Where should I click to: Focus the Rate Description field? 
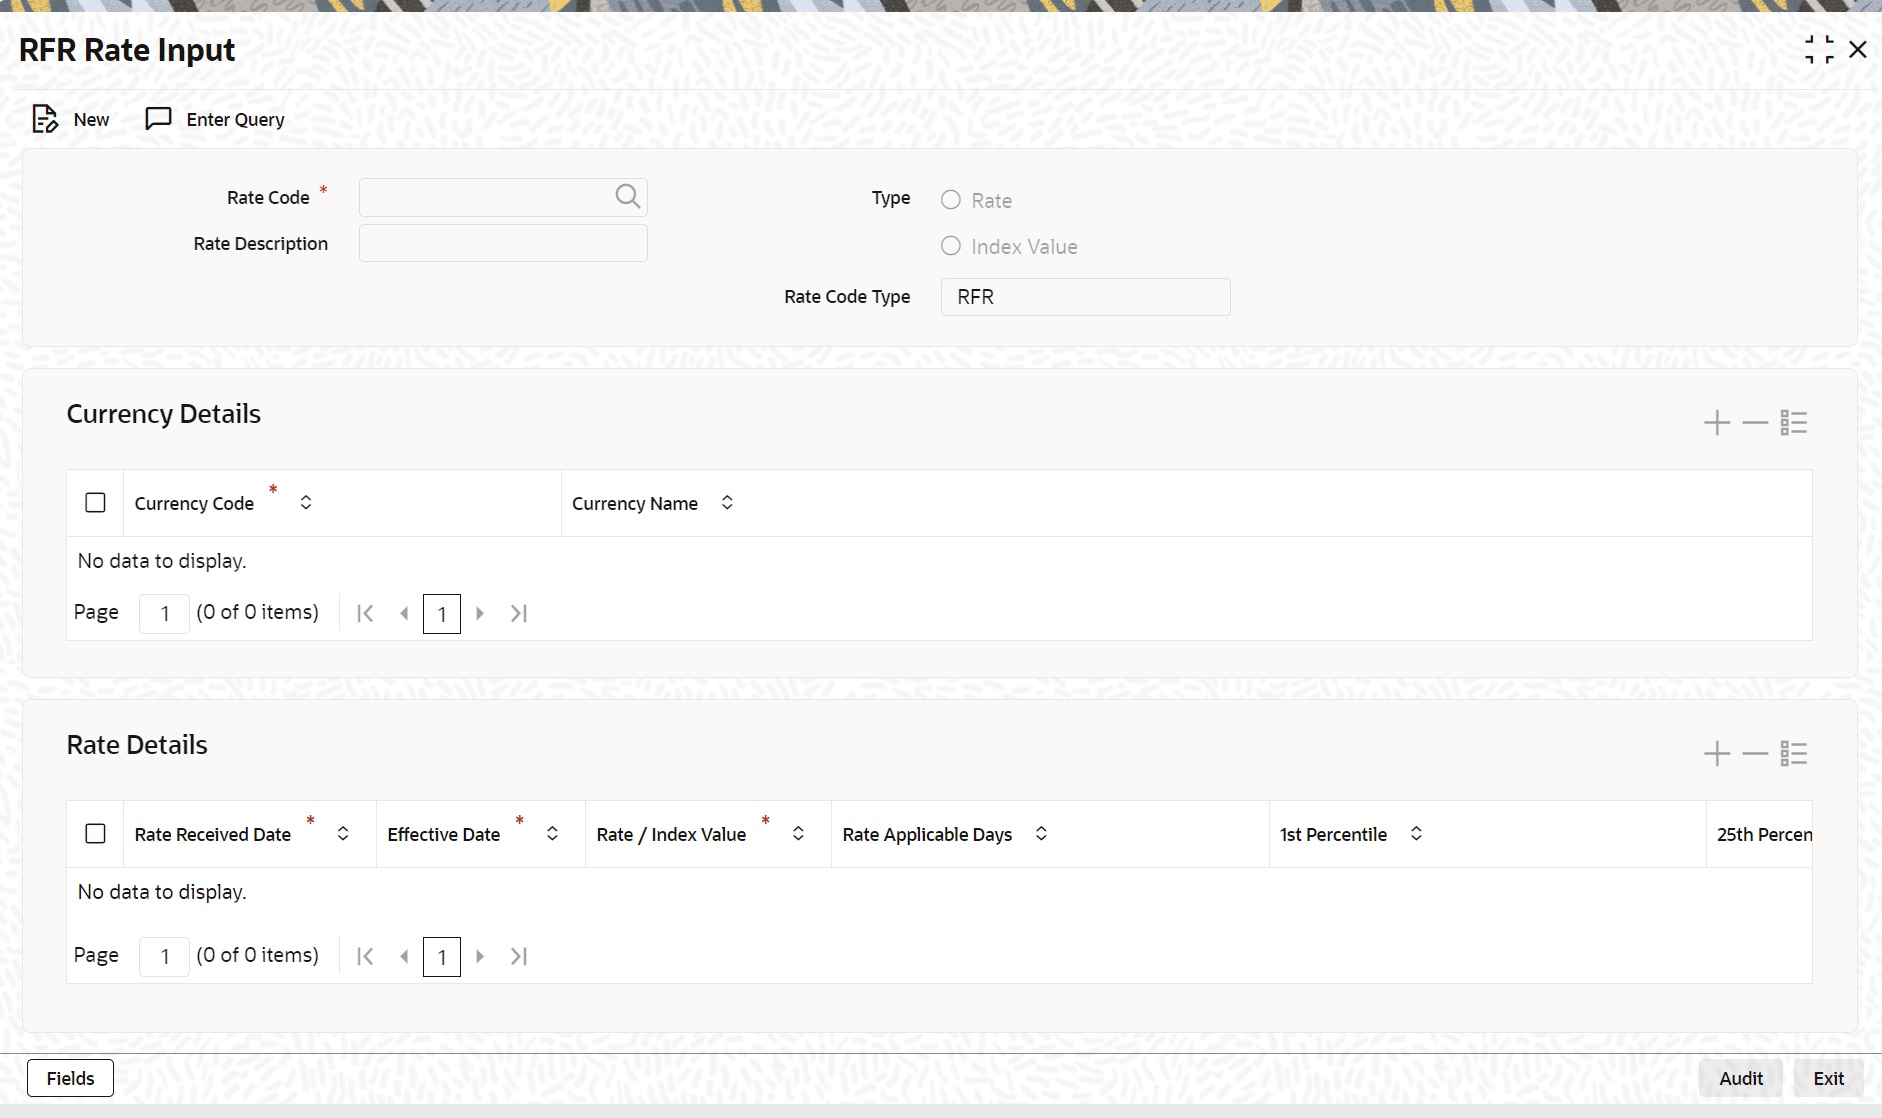point(503,243)
